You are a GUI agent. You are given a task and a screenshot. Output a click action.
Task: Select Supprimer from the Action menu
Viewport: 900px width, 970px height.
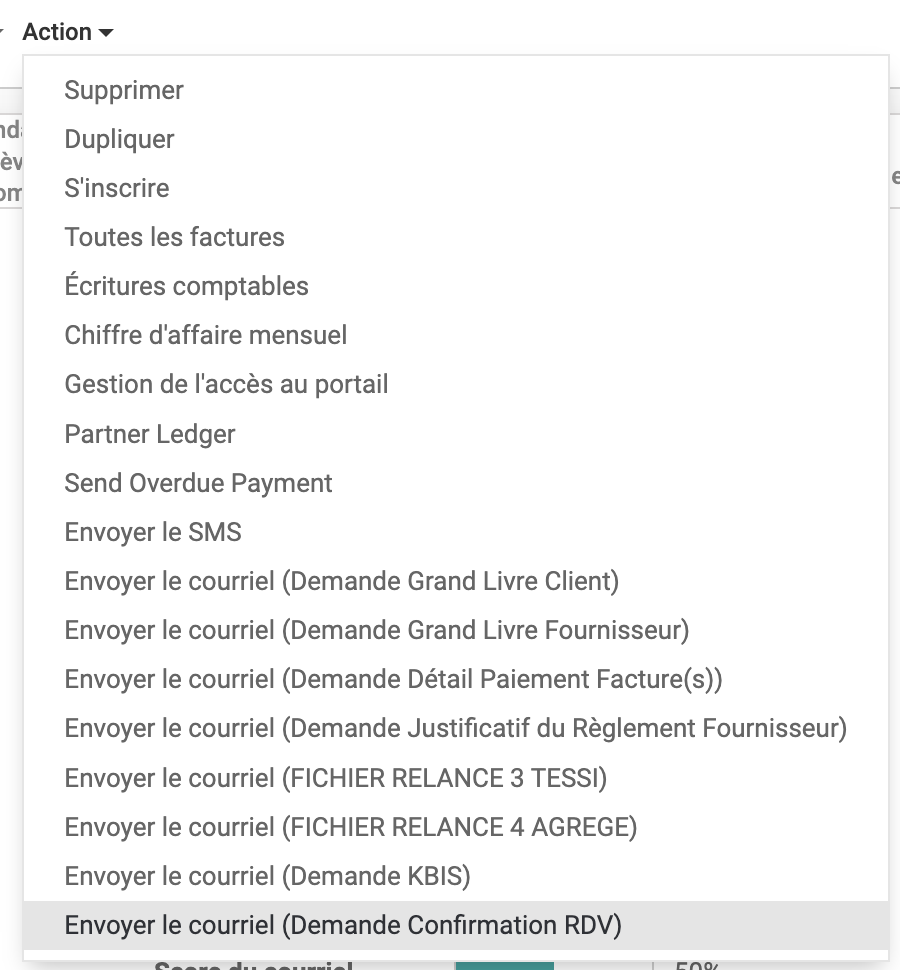point(456,90)
